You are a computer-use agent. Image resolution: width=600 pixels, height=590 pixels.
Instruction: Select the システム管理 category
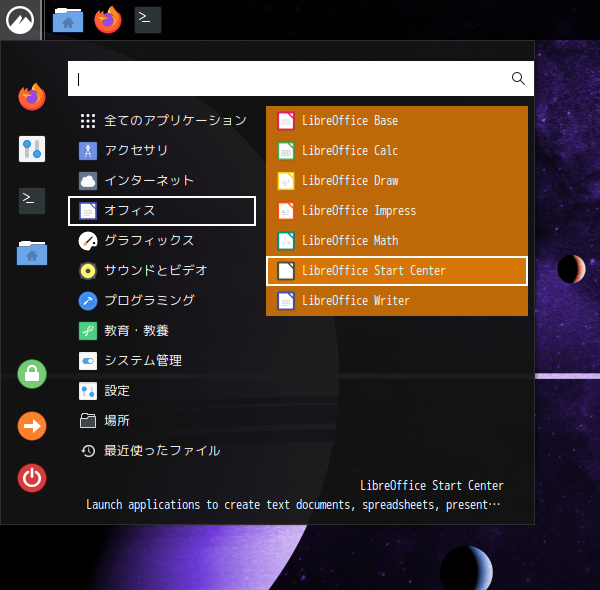tap(162, 361)
